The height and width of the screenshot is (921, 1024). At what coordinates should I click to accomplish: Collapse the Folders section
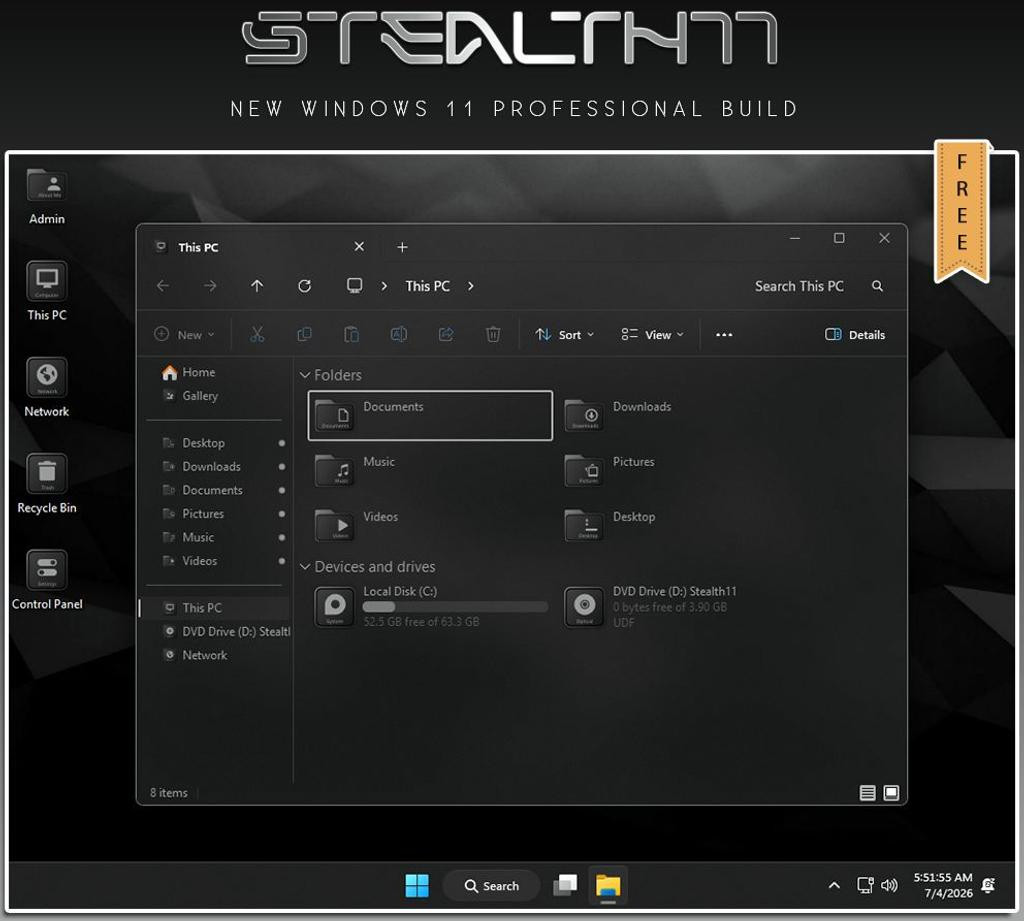click(x=304, y=375)
